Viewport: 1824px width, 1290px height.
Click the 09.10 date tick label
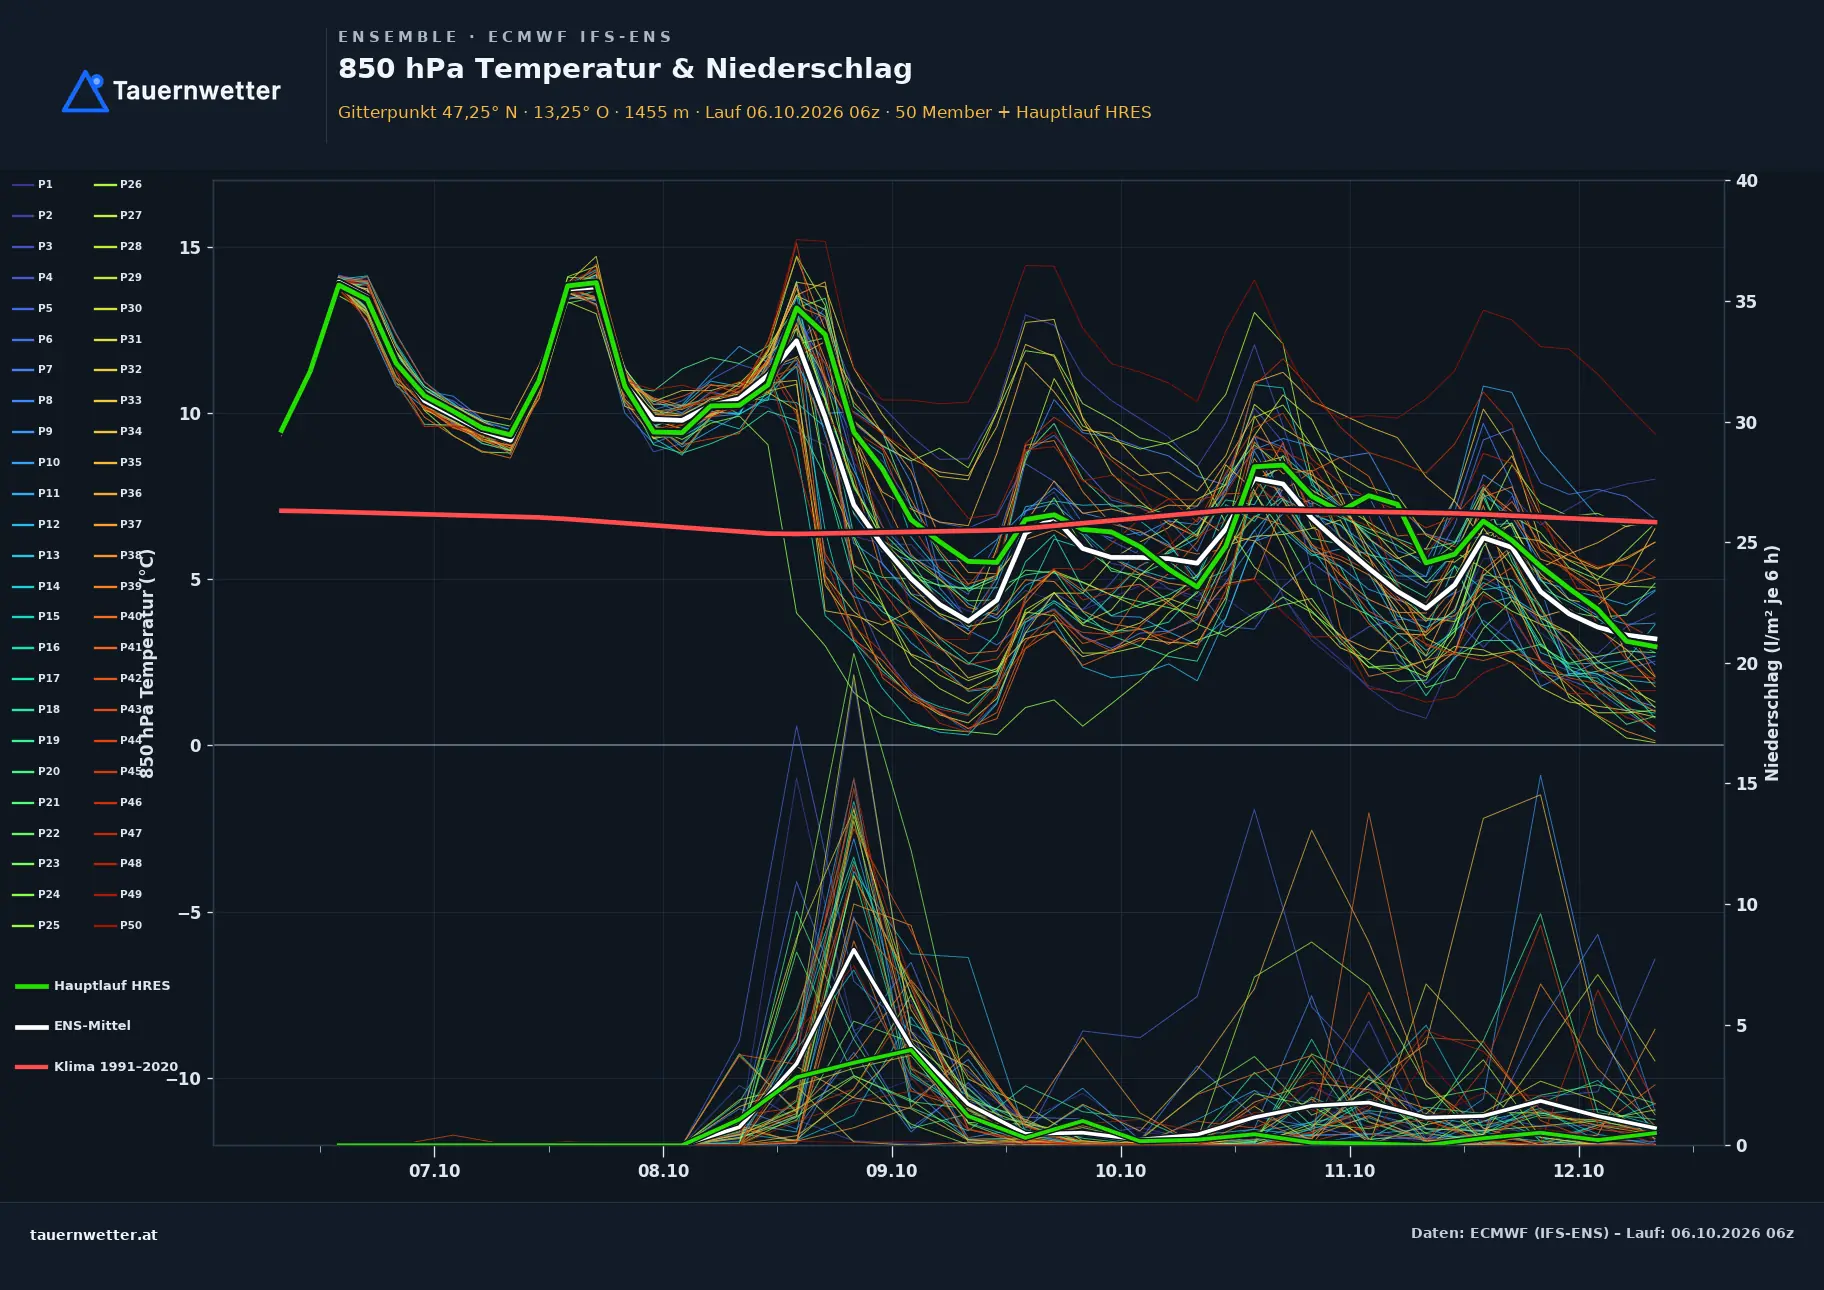(892, 1171)
